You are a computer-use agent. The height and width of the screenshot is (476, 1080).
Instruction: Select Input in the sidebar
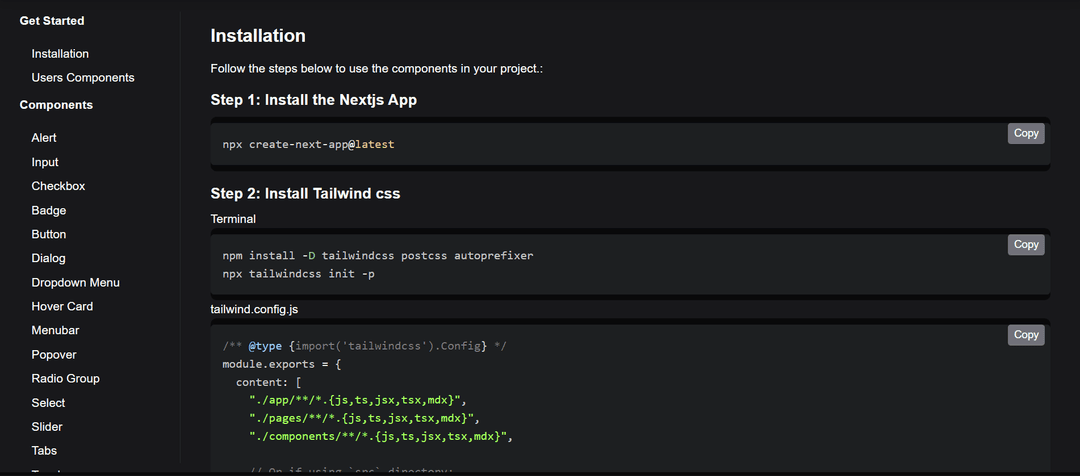(45, 162)
